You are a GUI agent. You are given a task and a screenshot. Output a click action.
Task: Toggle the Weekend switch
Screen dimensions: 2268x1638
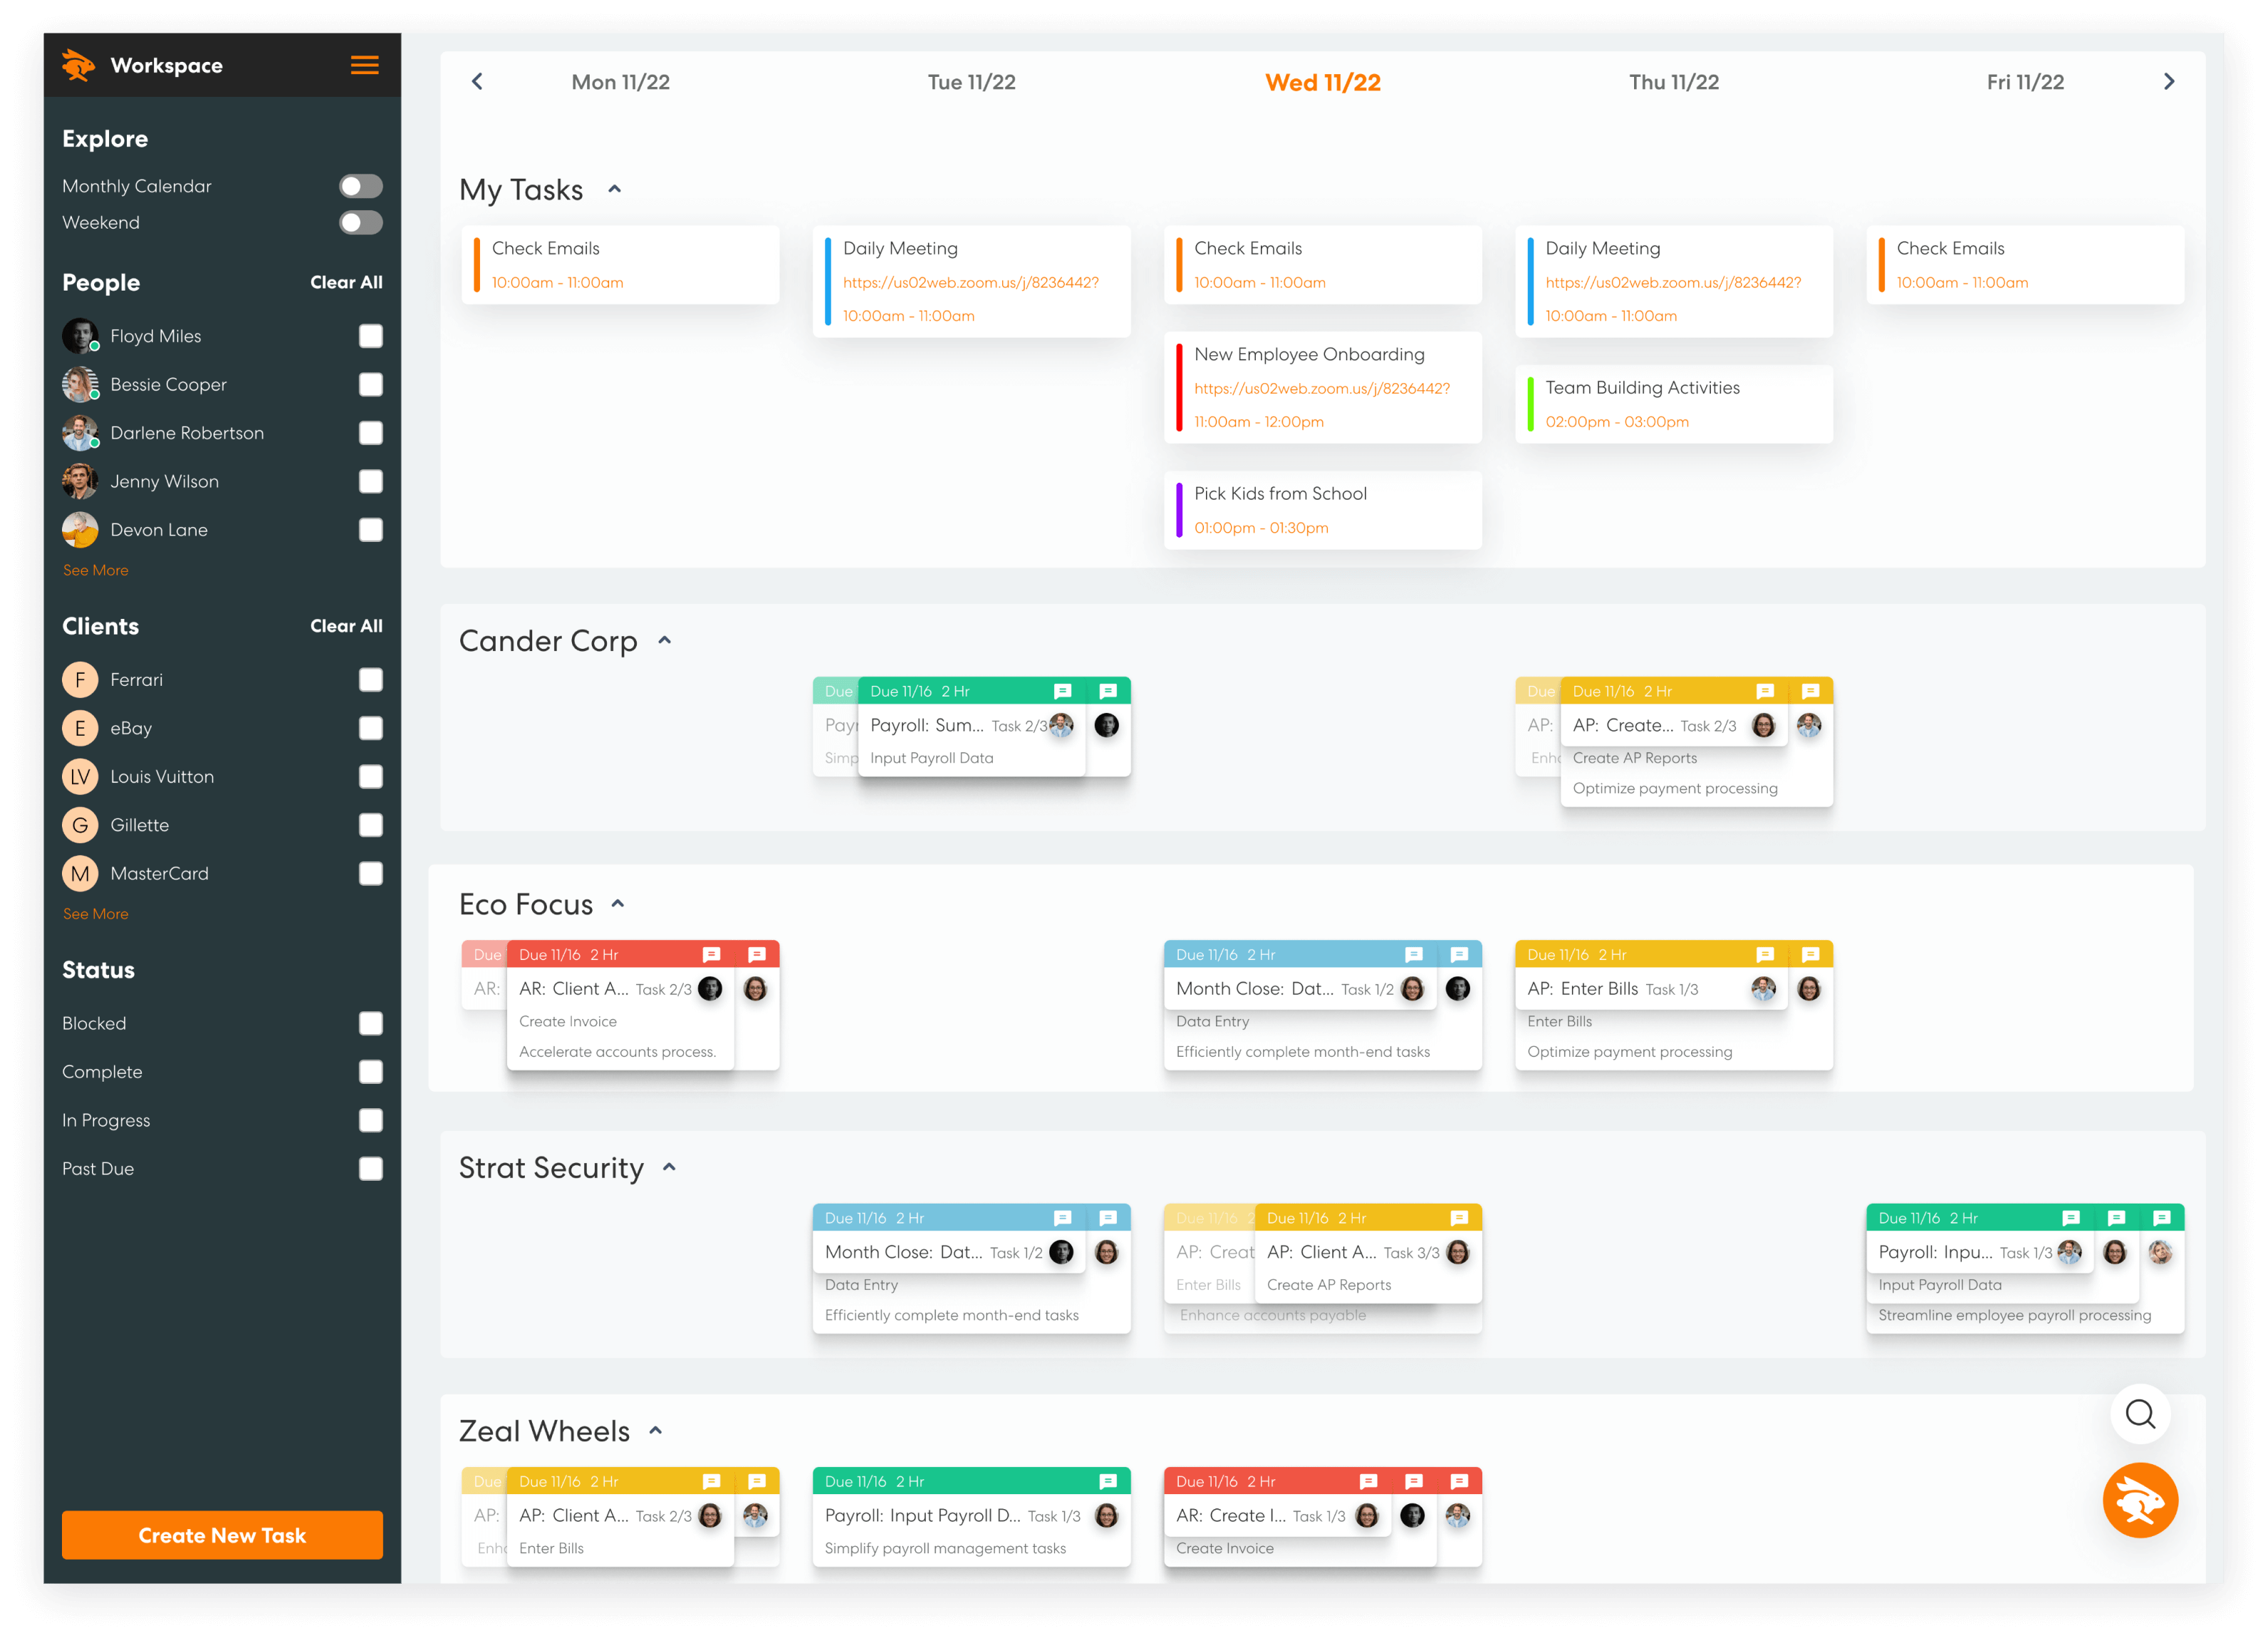[361, 222]
